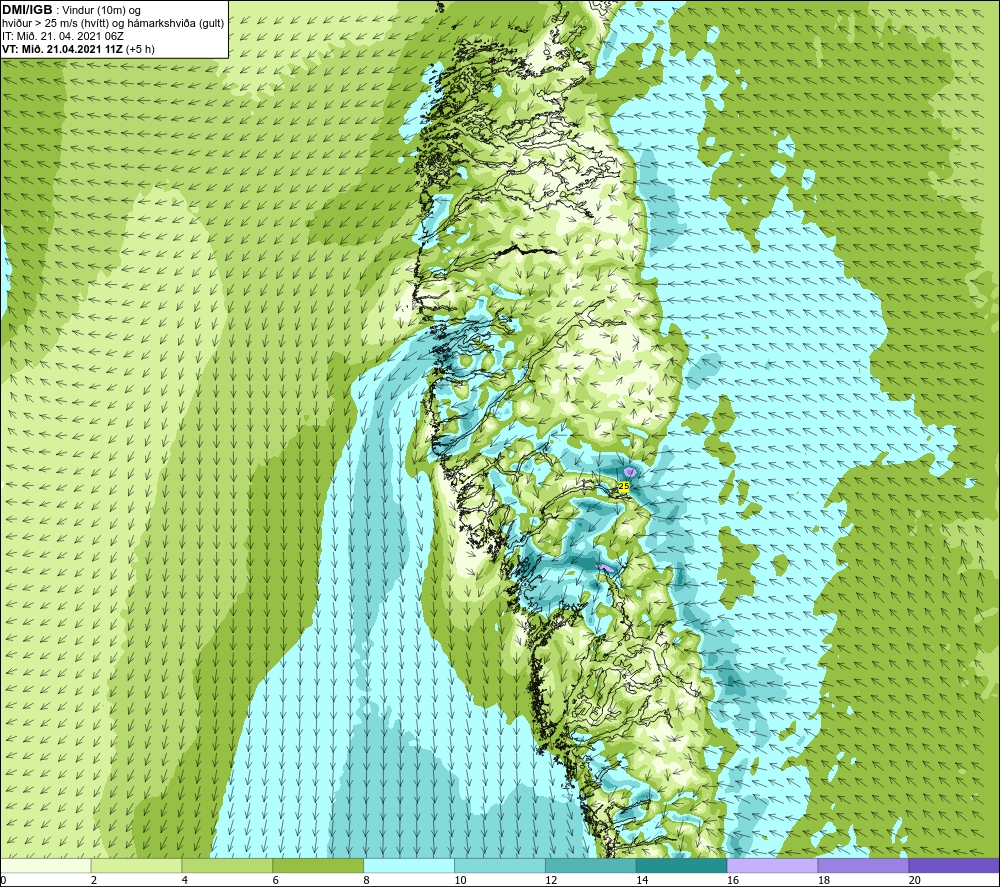Screen dimensions: 1000x887
Task: Select the 2–4 m/s legend color swatch
Action: click(x=136, y=866)
